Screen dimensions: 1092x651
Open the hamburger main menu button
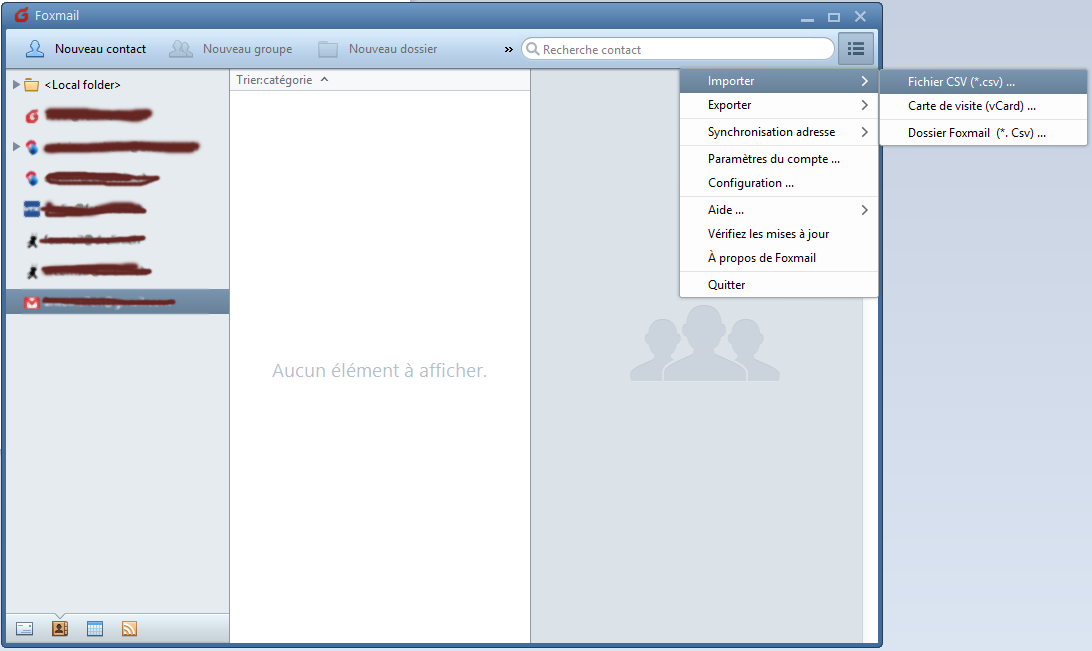click(856, 49)
